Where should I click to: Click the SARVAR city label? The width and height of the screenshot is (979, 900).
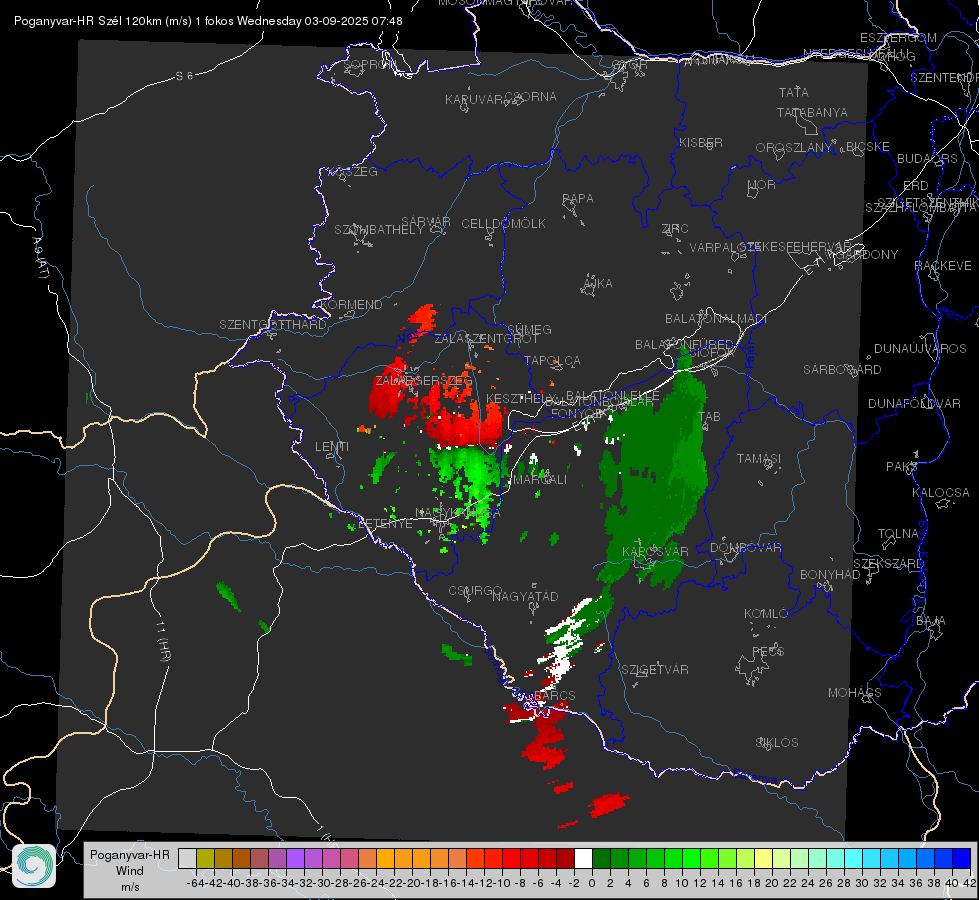(x=426, y=222)
